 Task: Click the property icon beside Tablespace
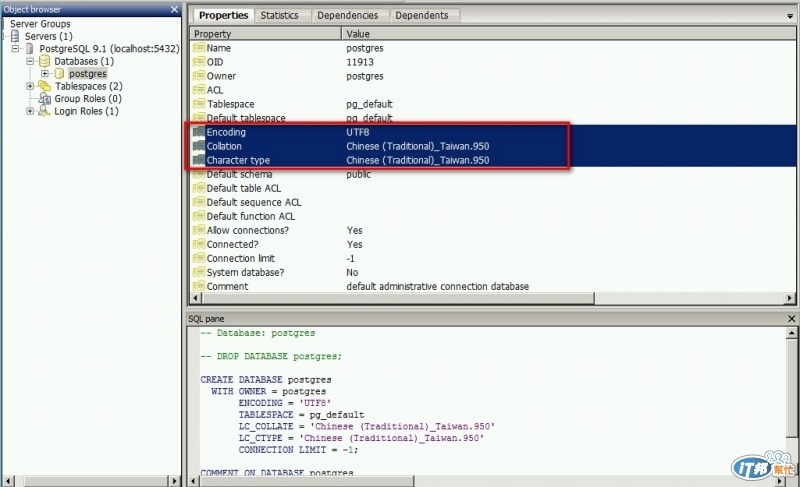[198, 104]
